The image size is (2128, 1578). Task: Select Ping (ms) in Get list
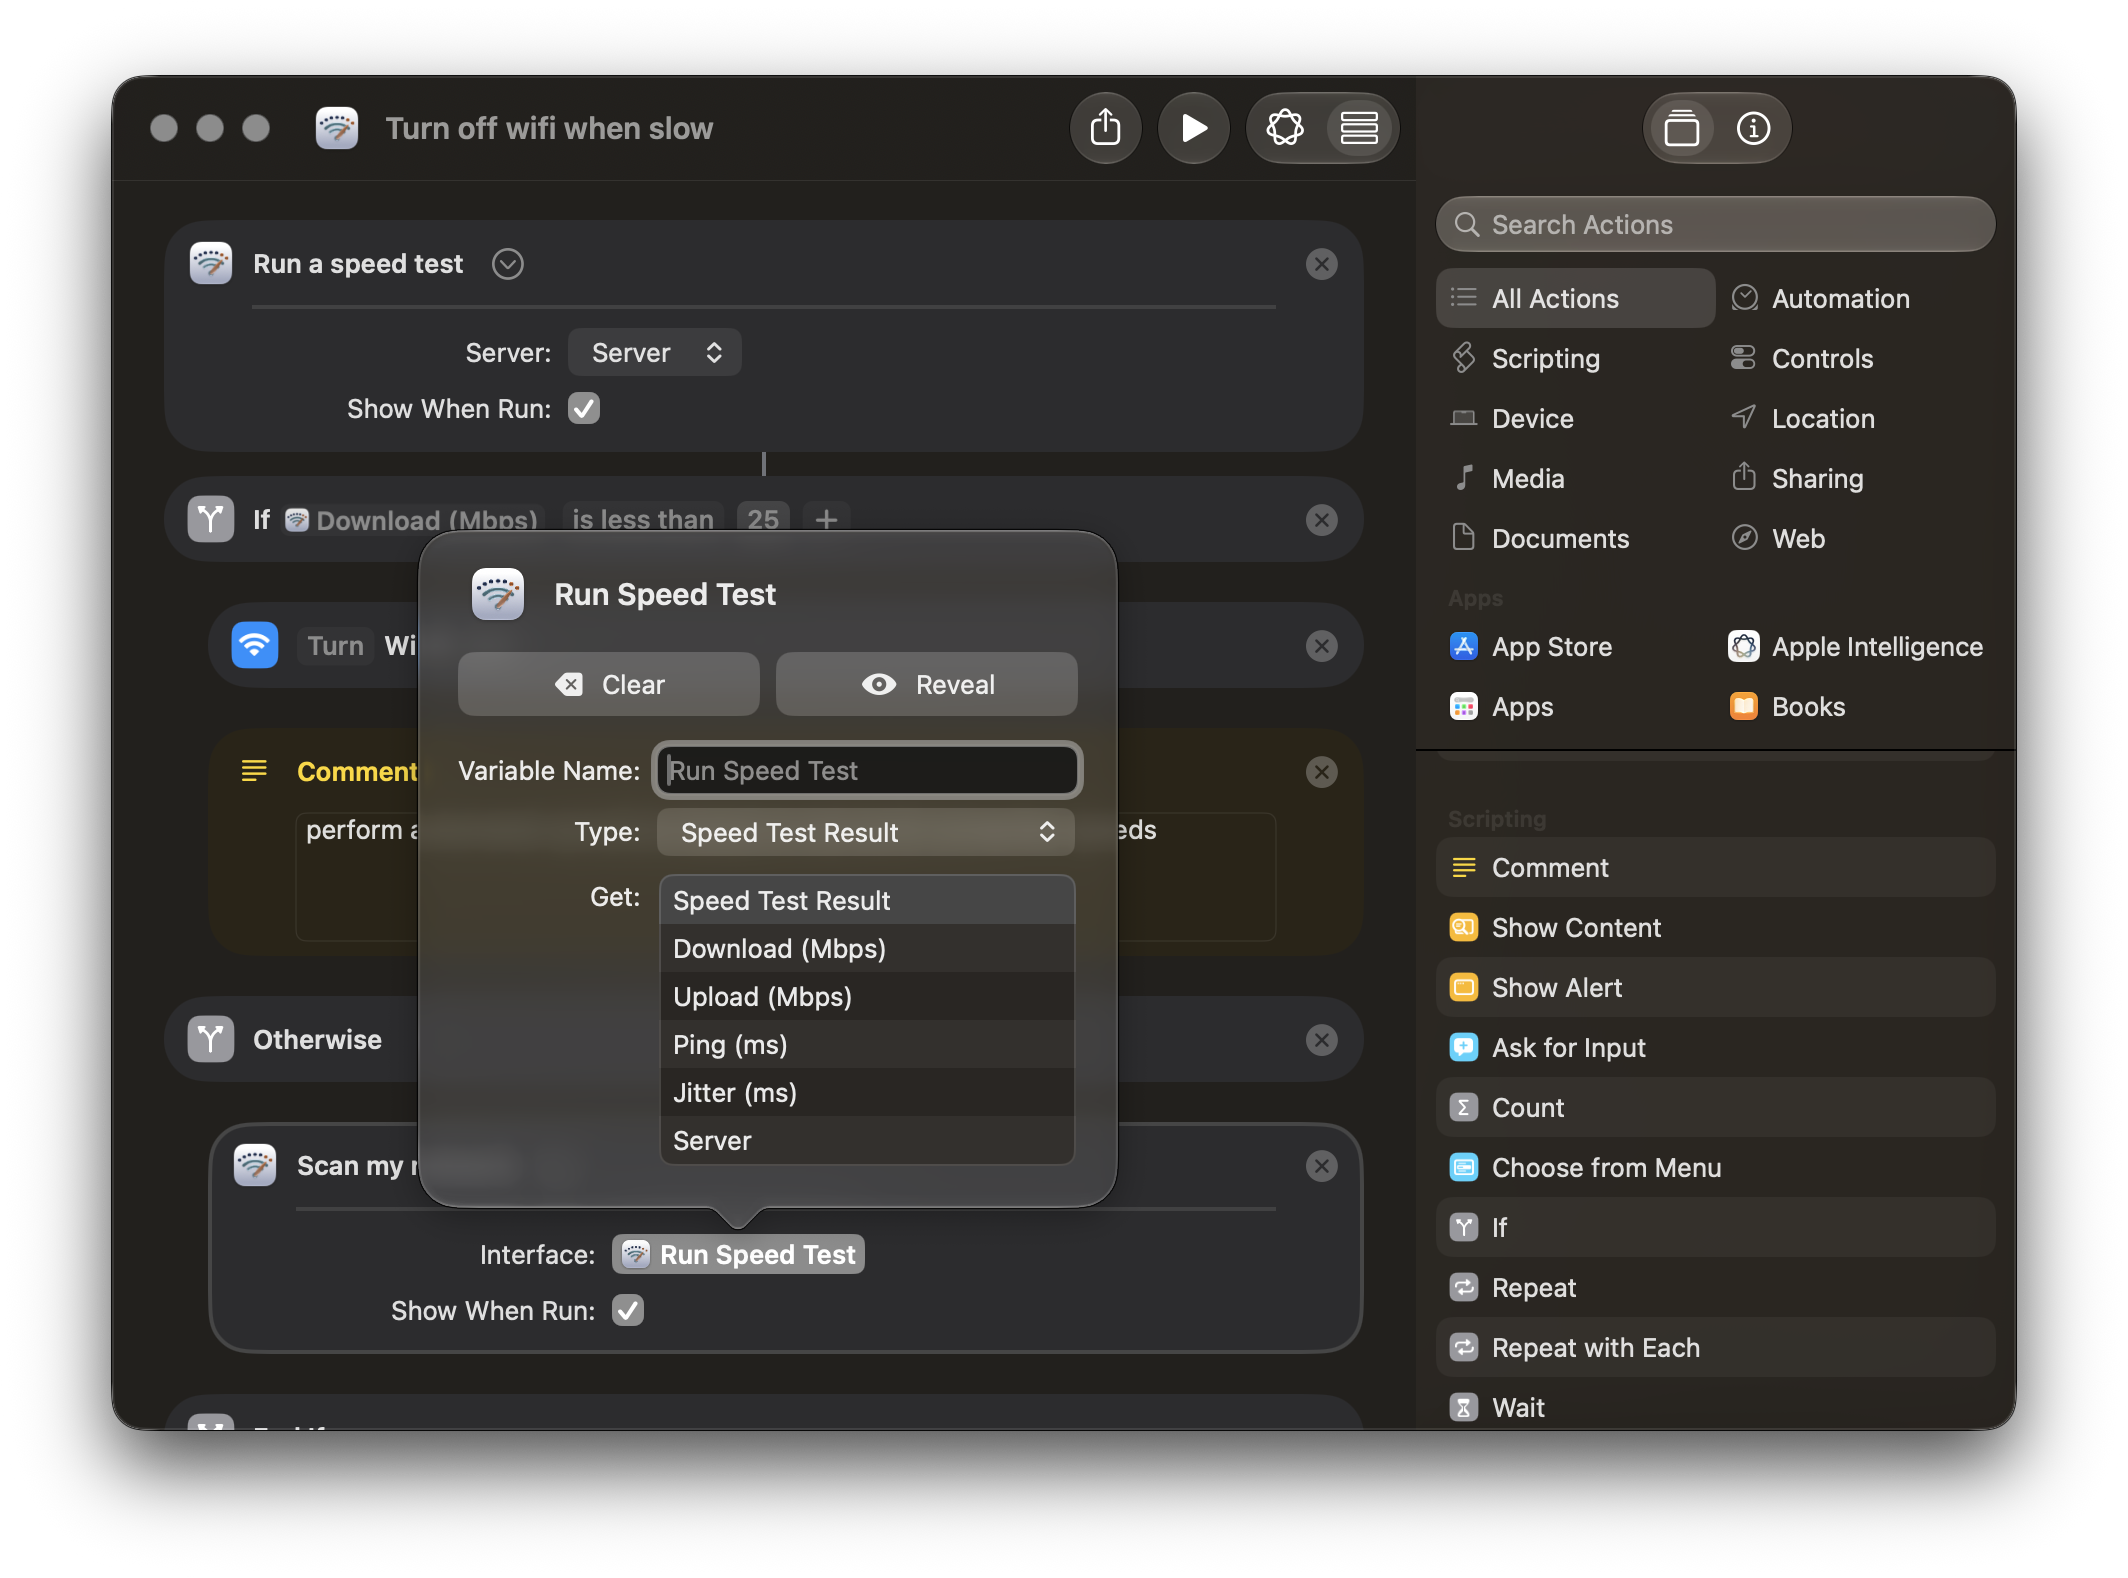click(867, 1044)
